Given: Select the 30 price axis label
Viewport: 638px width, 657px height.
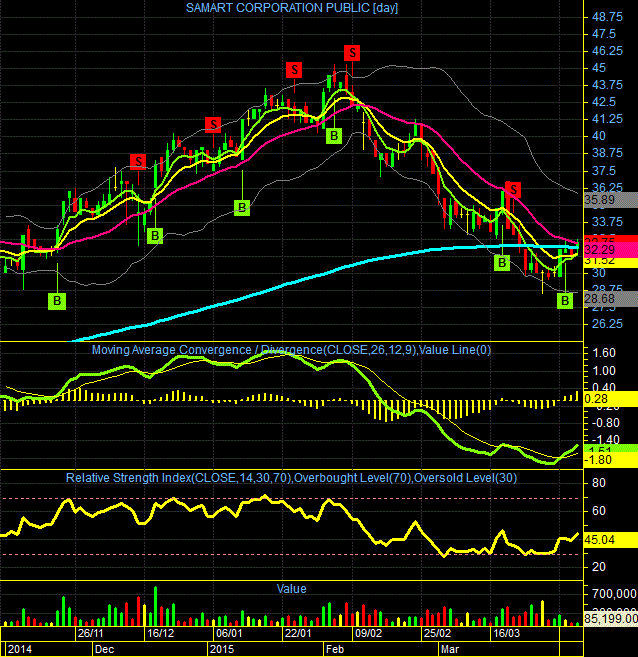Looking at the screenshot, I should (x=599, y=273).
